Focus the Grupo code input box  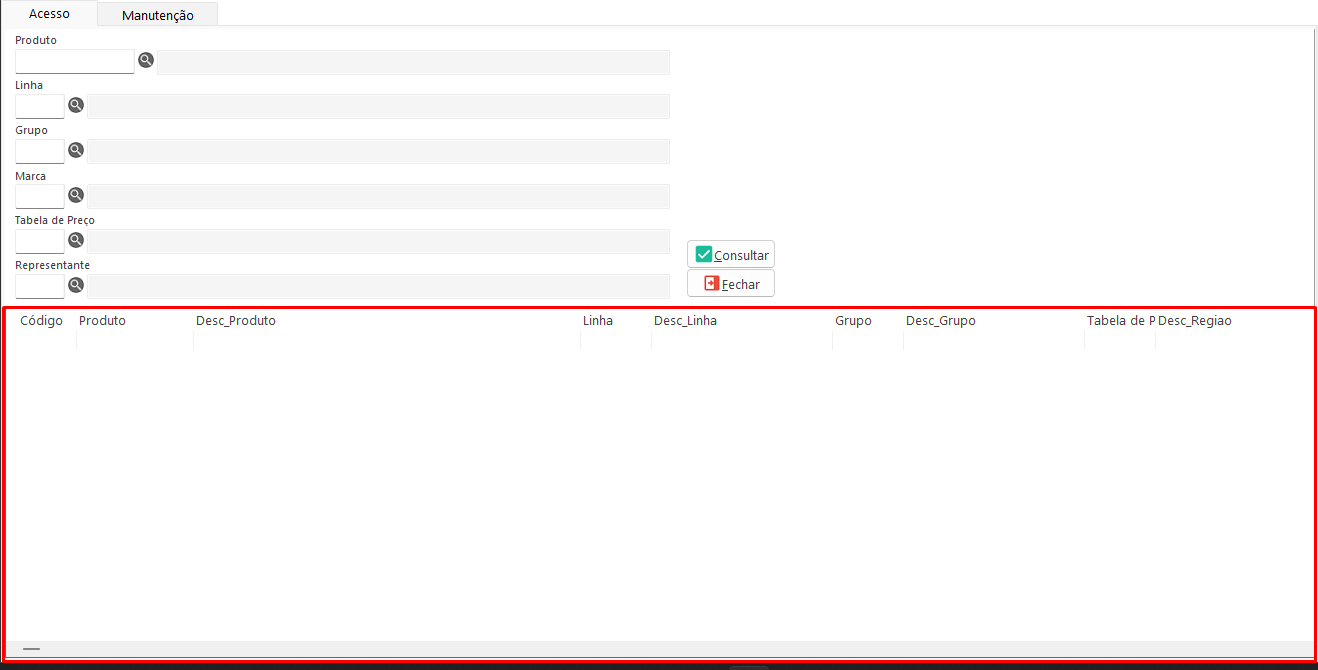tap(40, 151)
